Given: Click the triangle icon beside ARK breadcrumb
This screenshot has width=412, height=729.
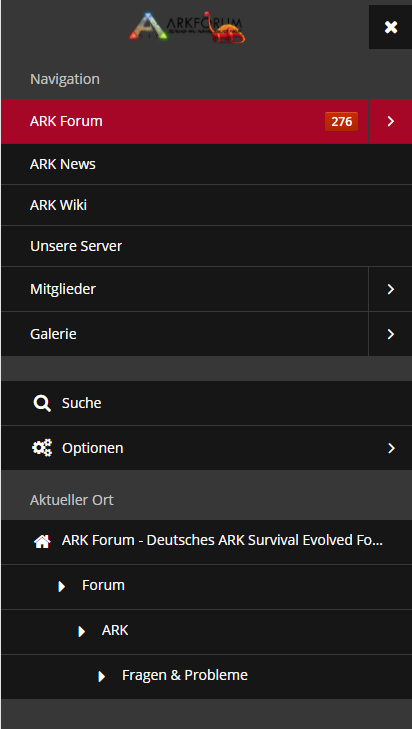Looking at the screenshot, I should coord(82,631).
